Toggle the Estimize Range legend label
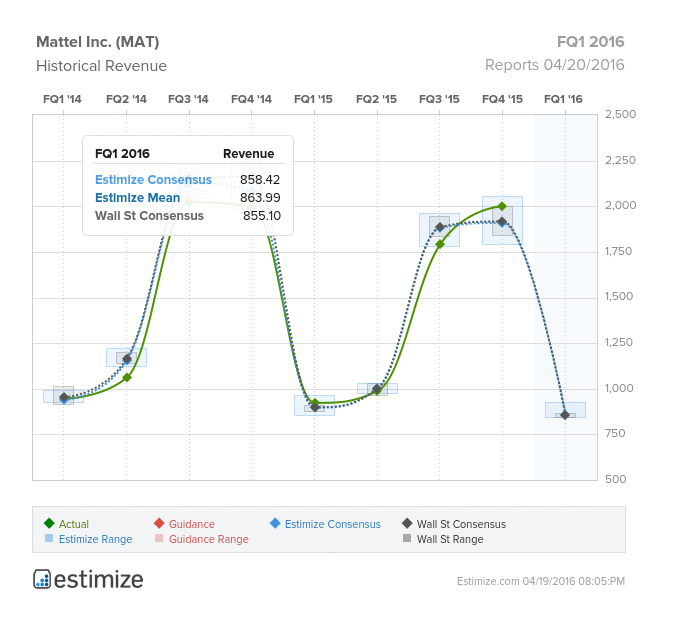675x620 pixels. pyautogui.click(x=96, y=539)
